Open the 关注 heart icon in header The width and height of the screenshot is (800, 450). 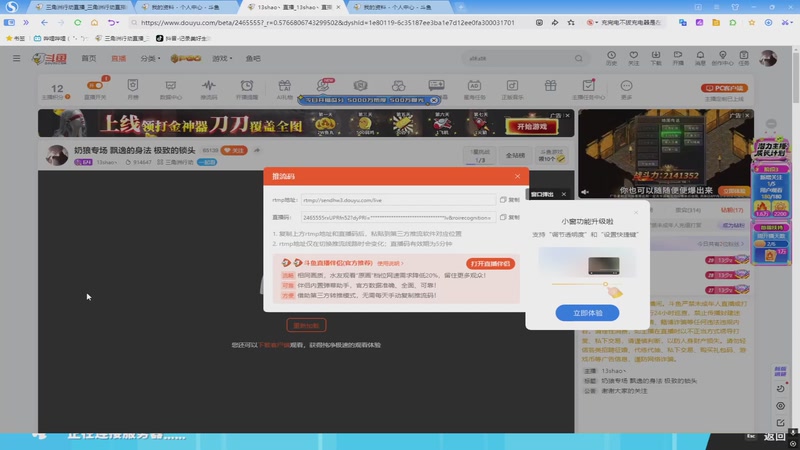click(x=634, y=58)
